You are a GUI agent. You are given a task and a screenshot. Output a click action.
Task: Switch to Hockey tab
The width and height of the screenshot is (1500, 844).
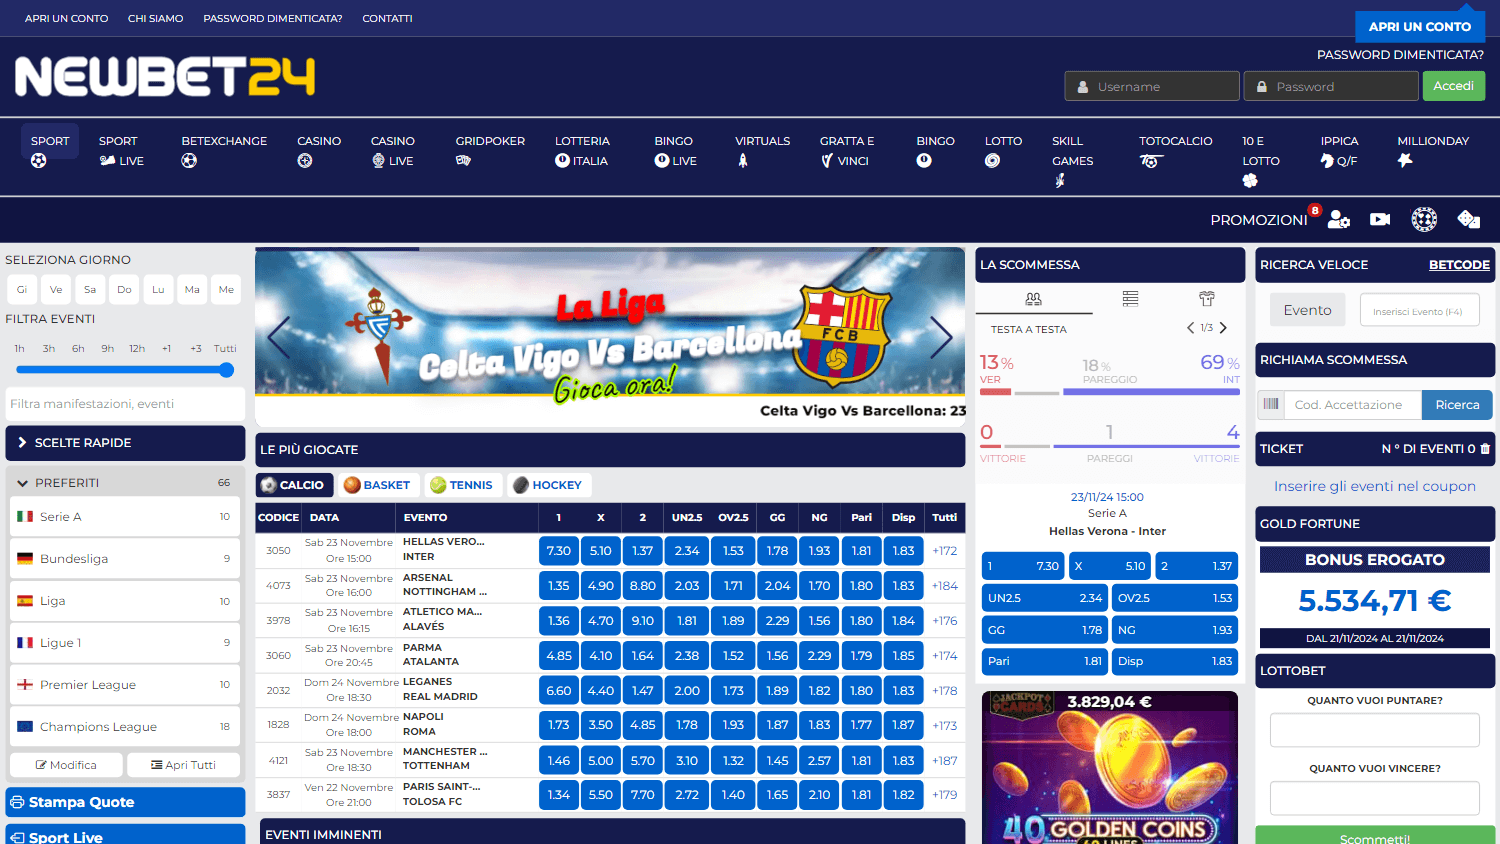[x=547, y=485]
